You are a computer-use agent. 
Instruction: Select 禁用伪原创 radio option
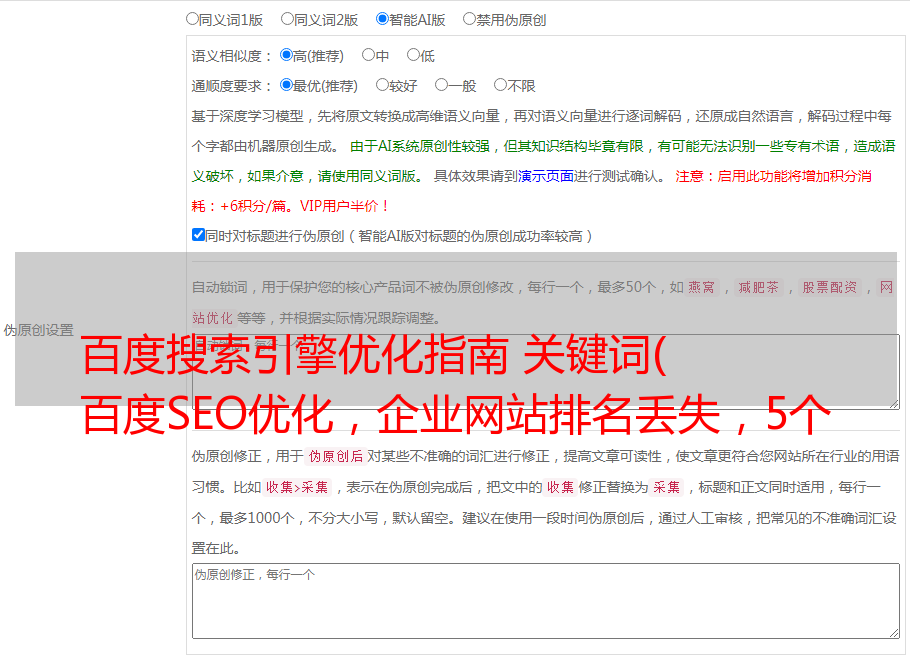coord(469,19)
